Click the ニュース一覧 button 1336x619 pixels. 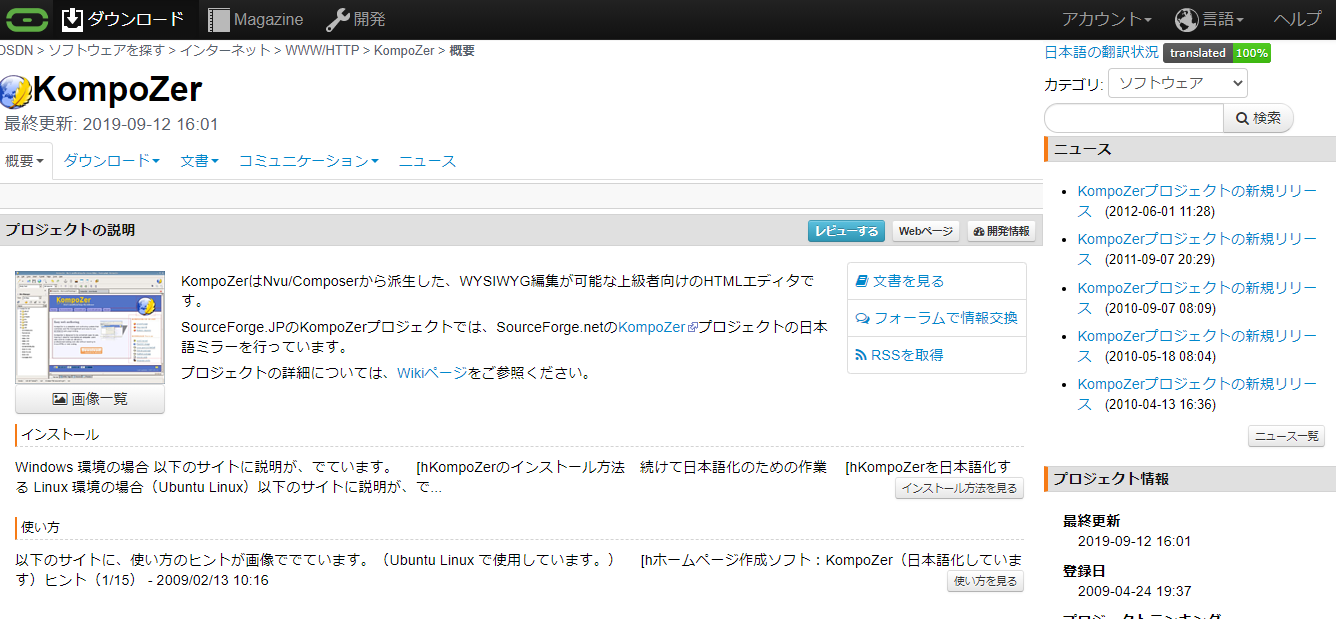(x=1286, y=436)
